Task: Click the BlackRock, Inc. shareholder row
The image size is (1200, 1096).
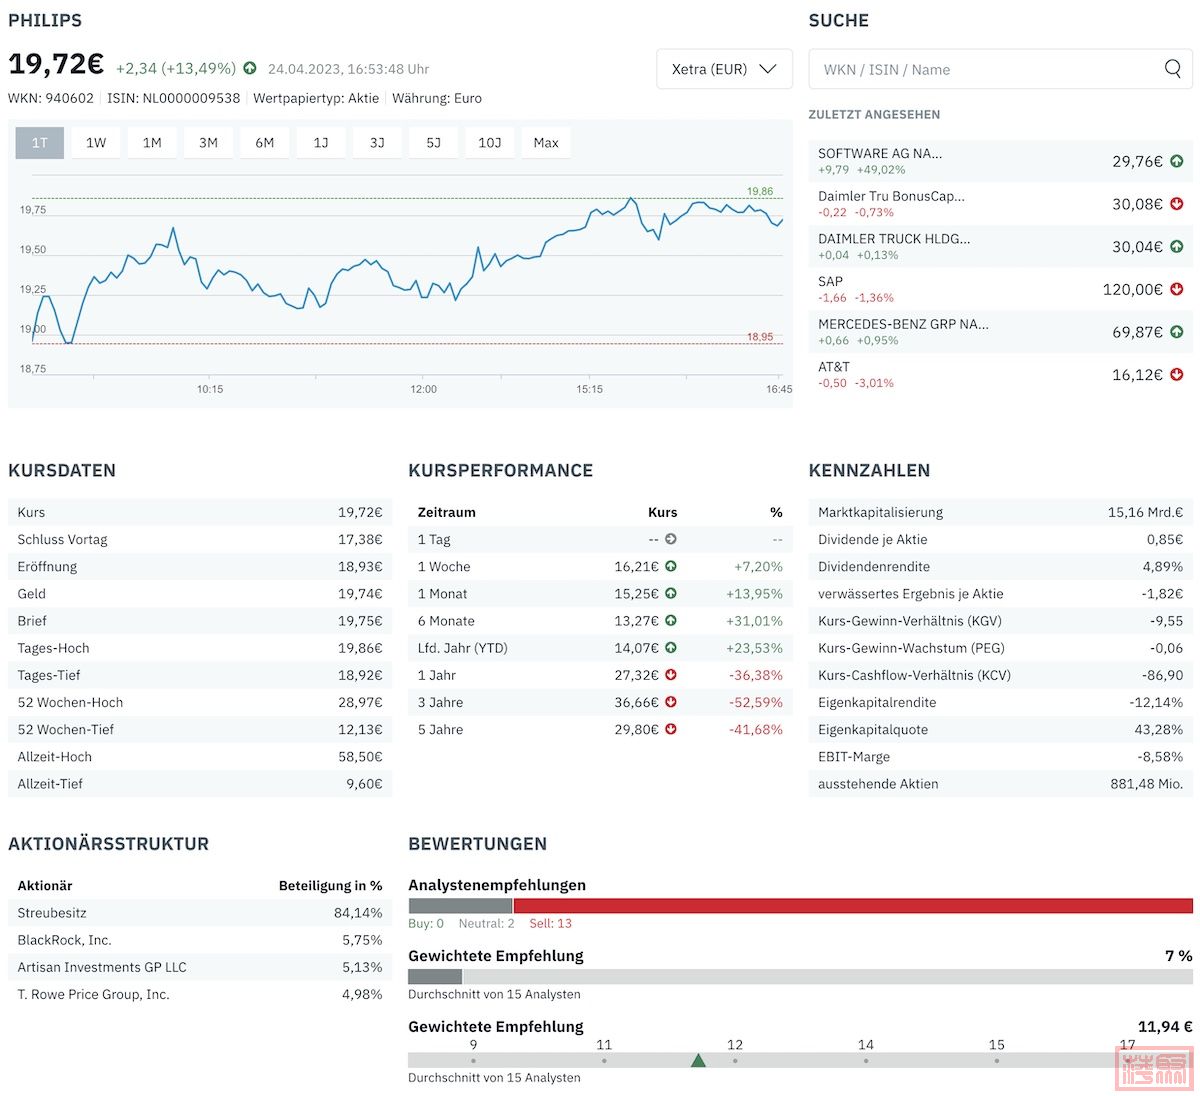Action: click(x=200, y=940)
